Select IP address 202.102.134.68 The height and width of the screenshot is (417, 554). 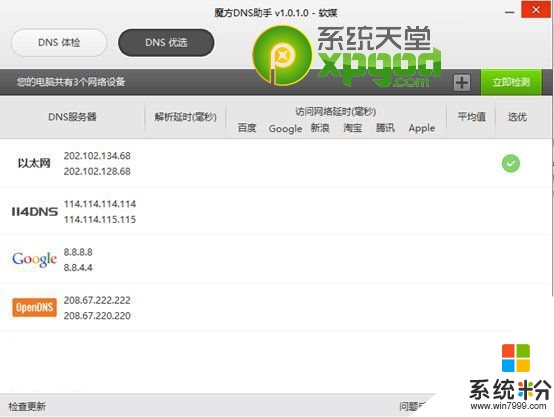[97, 156]
